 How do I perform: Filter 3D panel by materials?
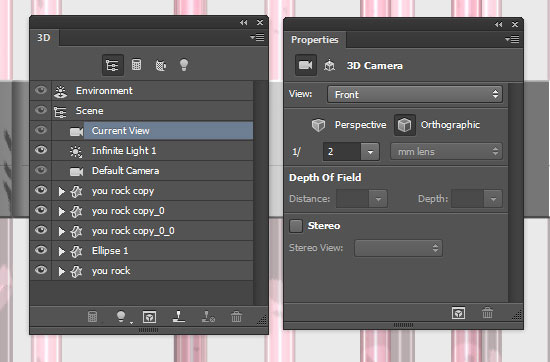(161, 65)
